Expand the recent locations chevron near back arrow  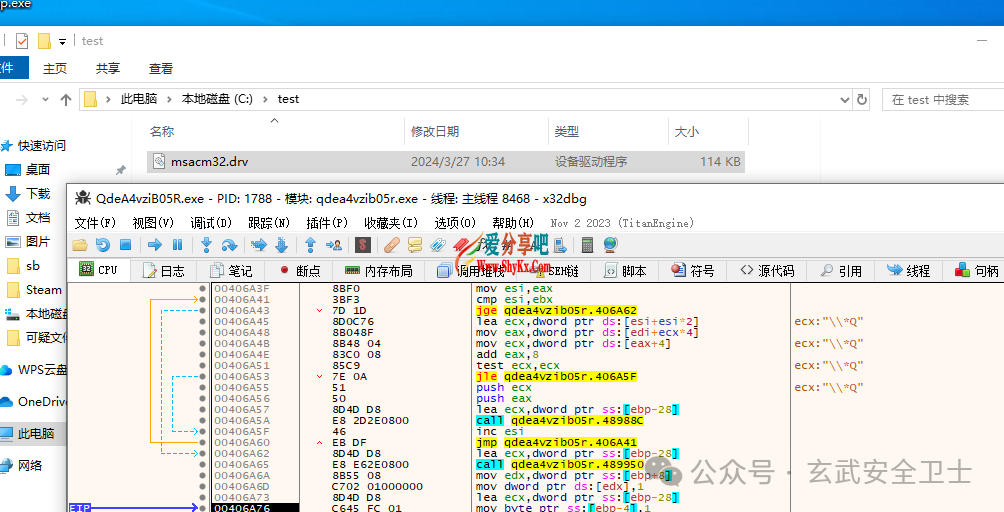click(x=47, y=99)
